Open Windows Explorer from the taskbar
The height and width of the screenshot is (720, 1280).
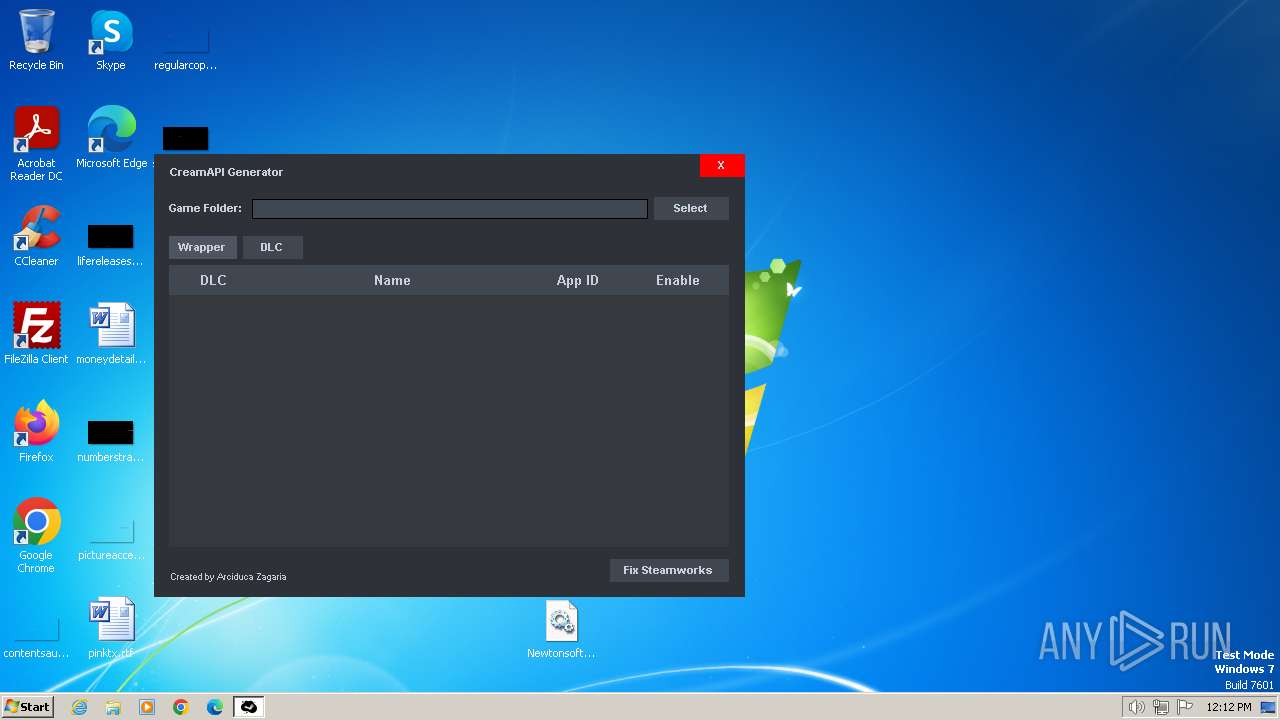click(x=113, y=707)
